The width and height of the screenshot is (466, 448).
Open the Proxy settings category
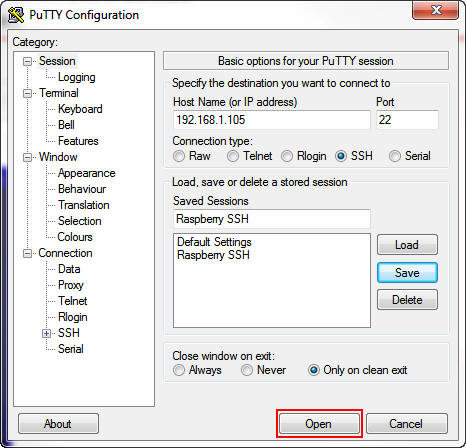point(70,285)
